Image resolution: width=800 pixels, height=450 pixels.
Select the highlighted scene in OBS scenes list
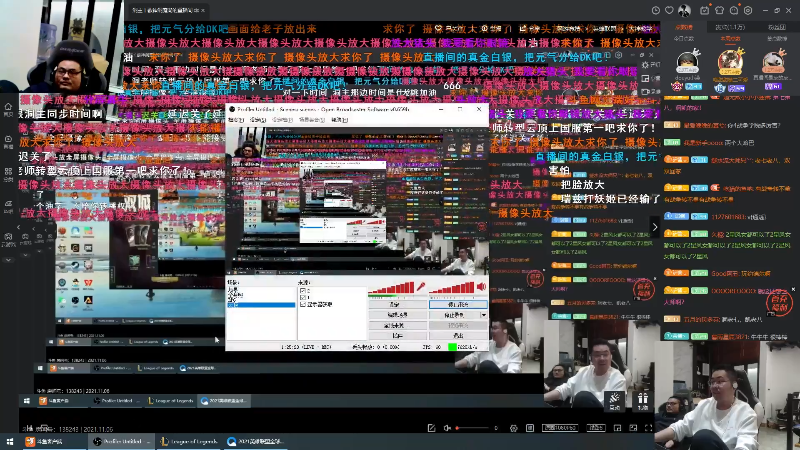point(261,305)
